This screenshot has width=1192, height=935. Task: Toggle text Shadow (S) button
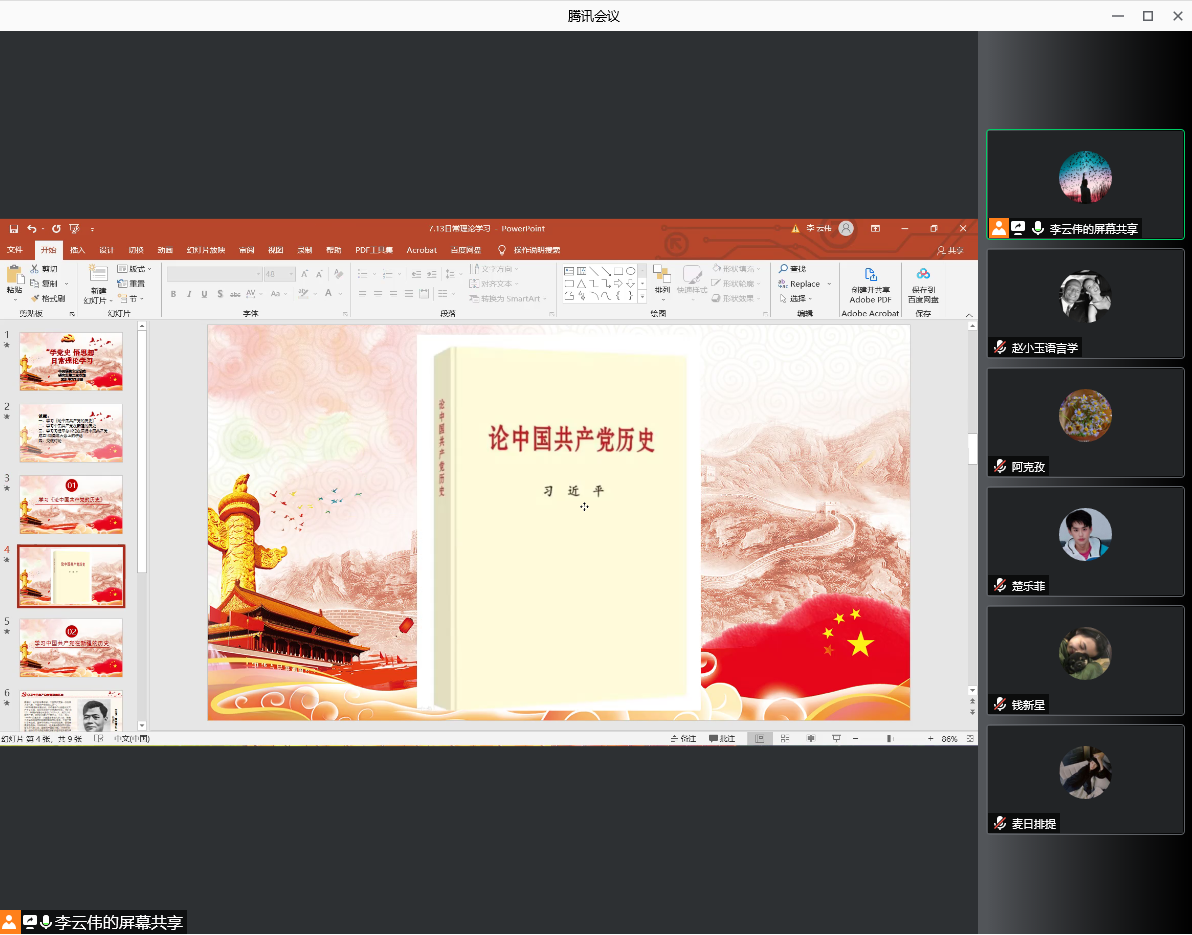pyautogui.click(x=220, y=293)
